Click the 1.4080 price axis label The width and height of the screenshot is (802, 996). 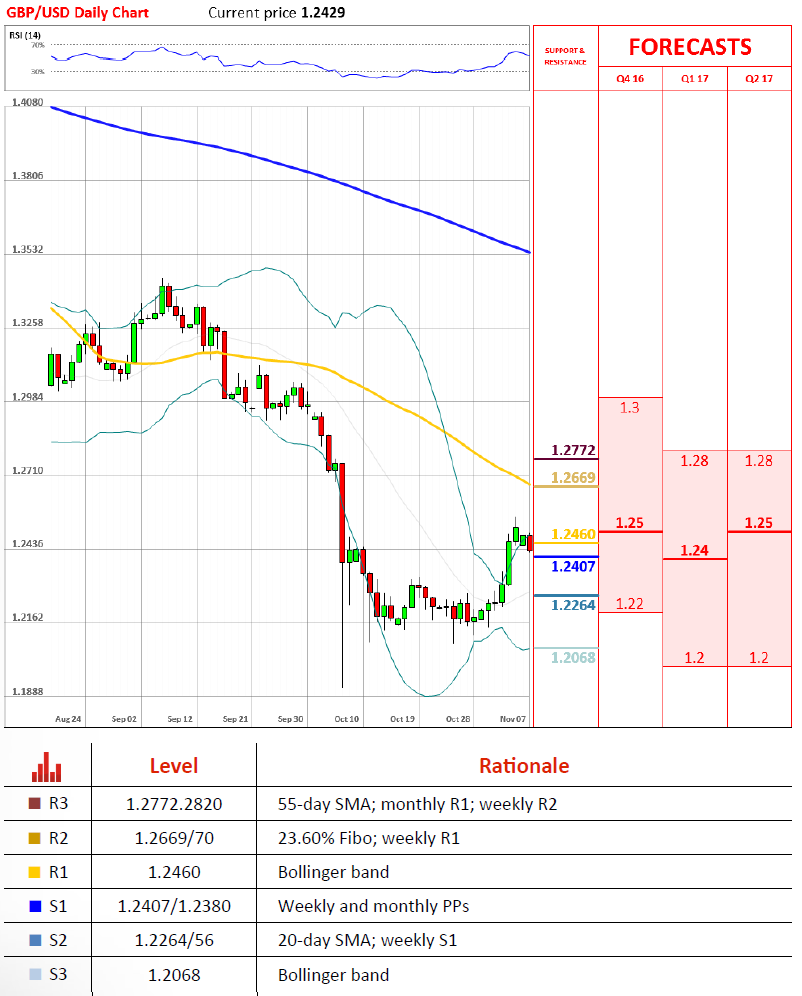click(x=27, y=102)
